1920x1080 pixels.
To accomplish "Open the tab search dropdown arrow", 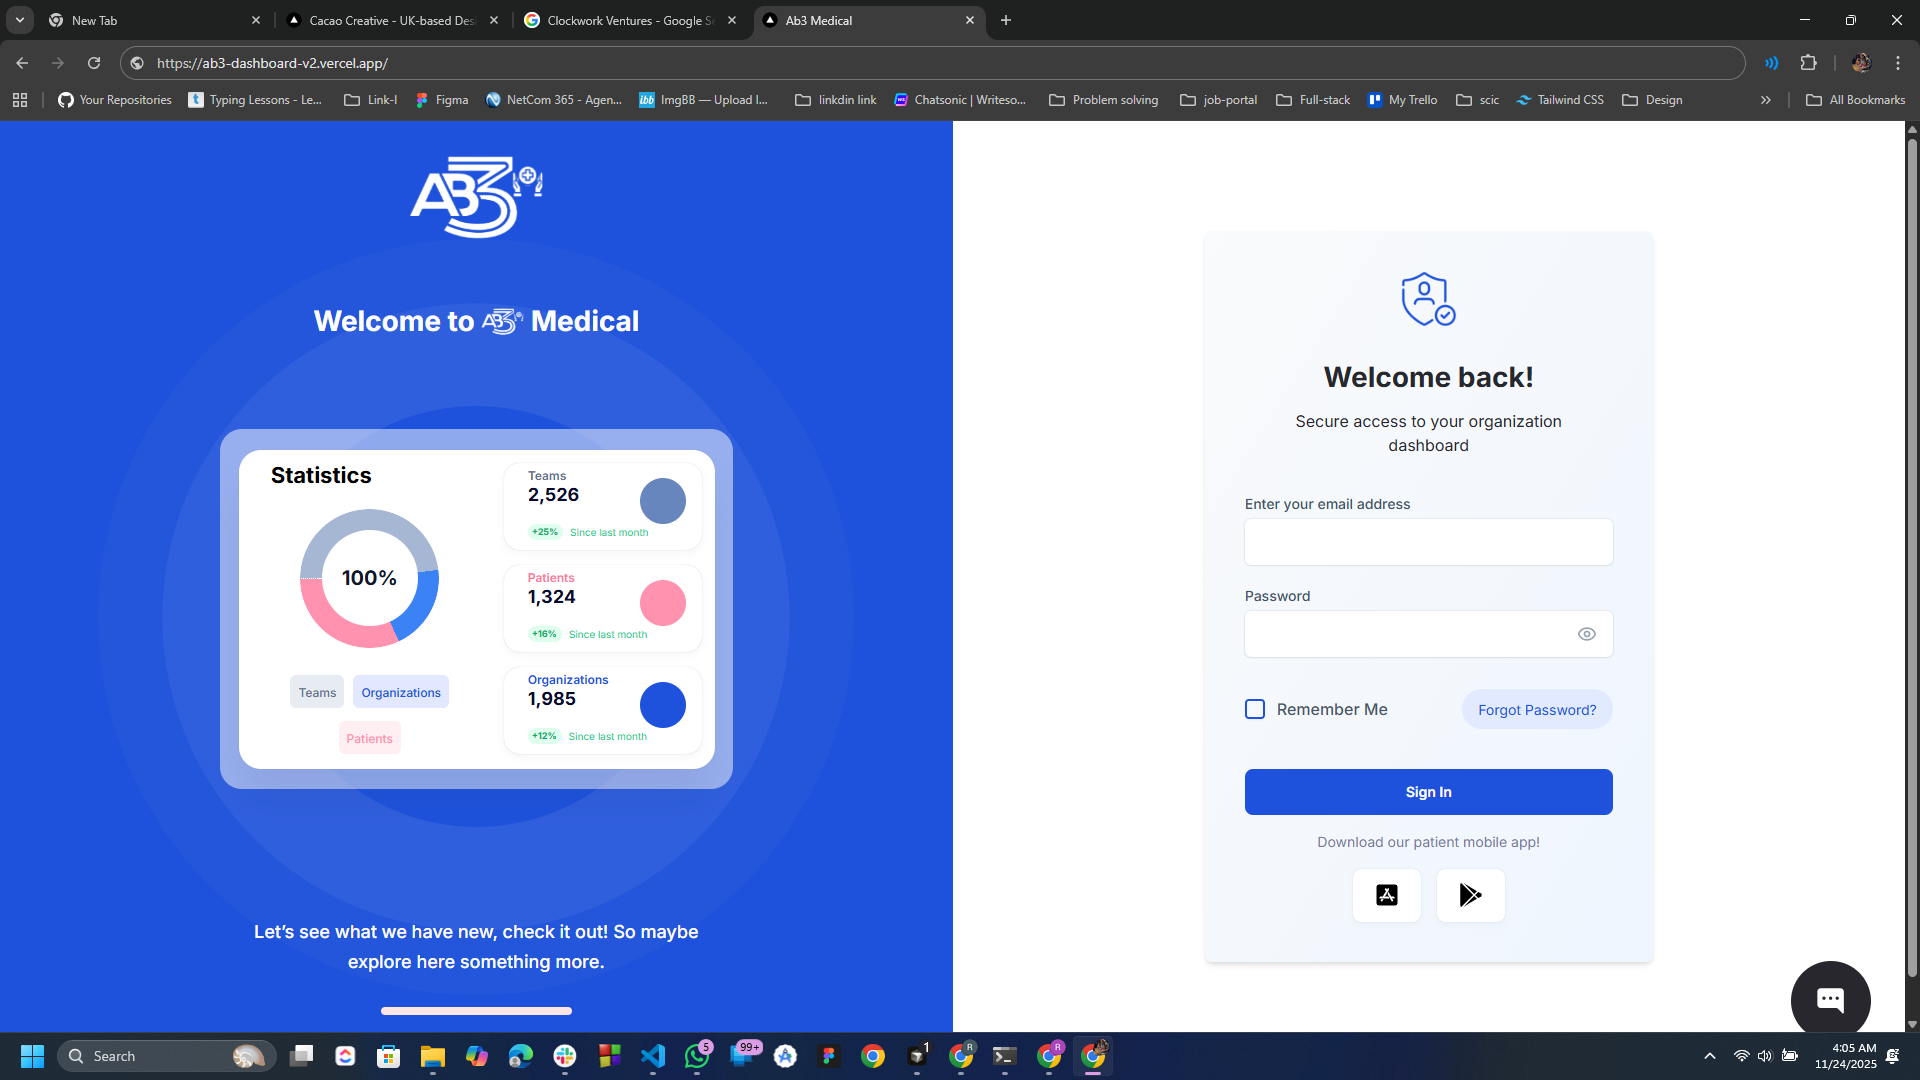I will click(19, 20).
